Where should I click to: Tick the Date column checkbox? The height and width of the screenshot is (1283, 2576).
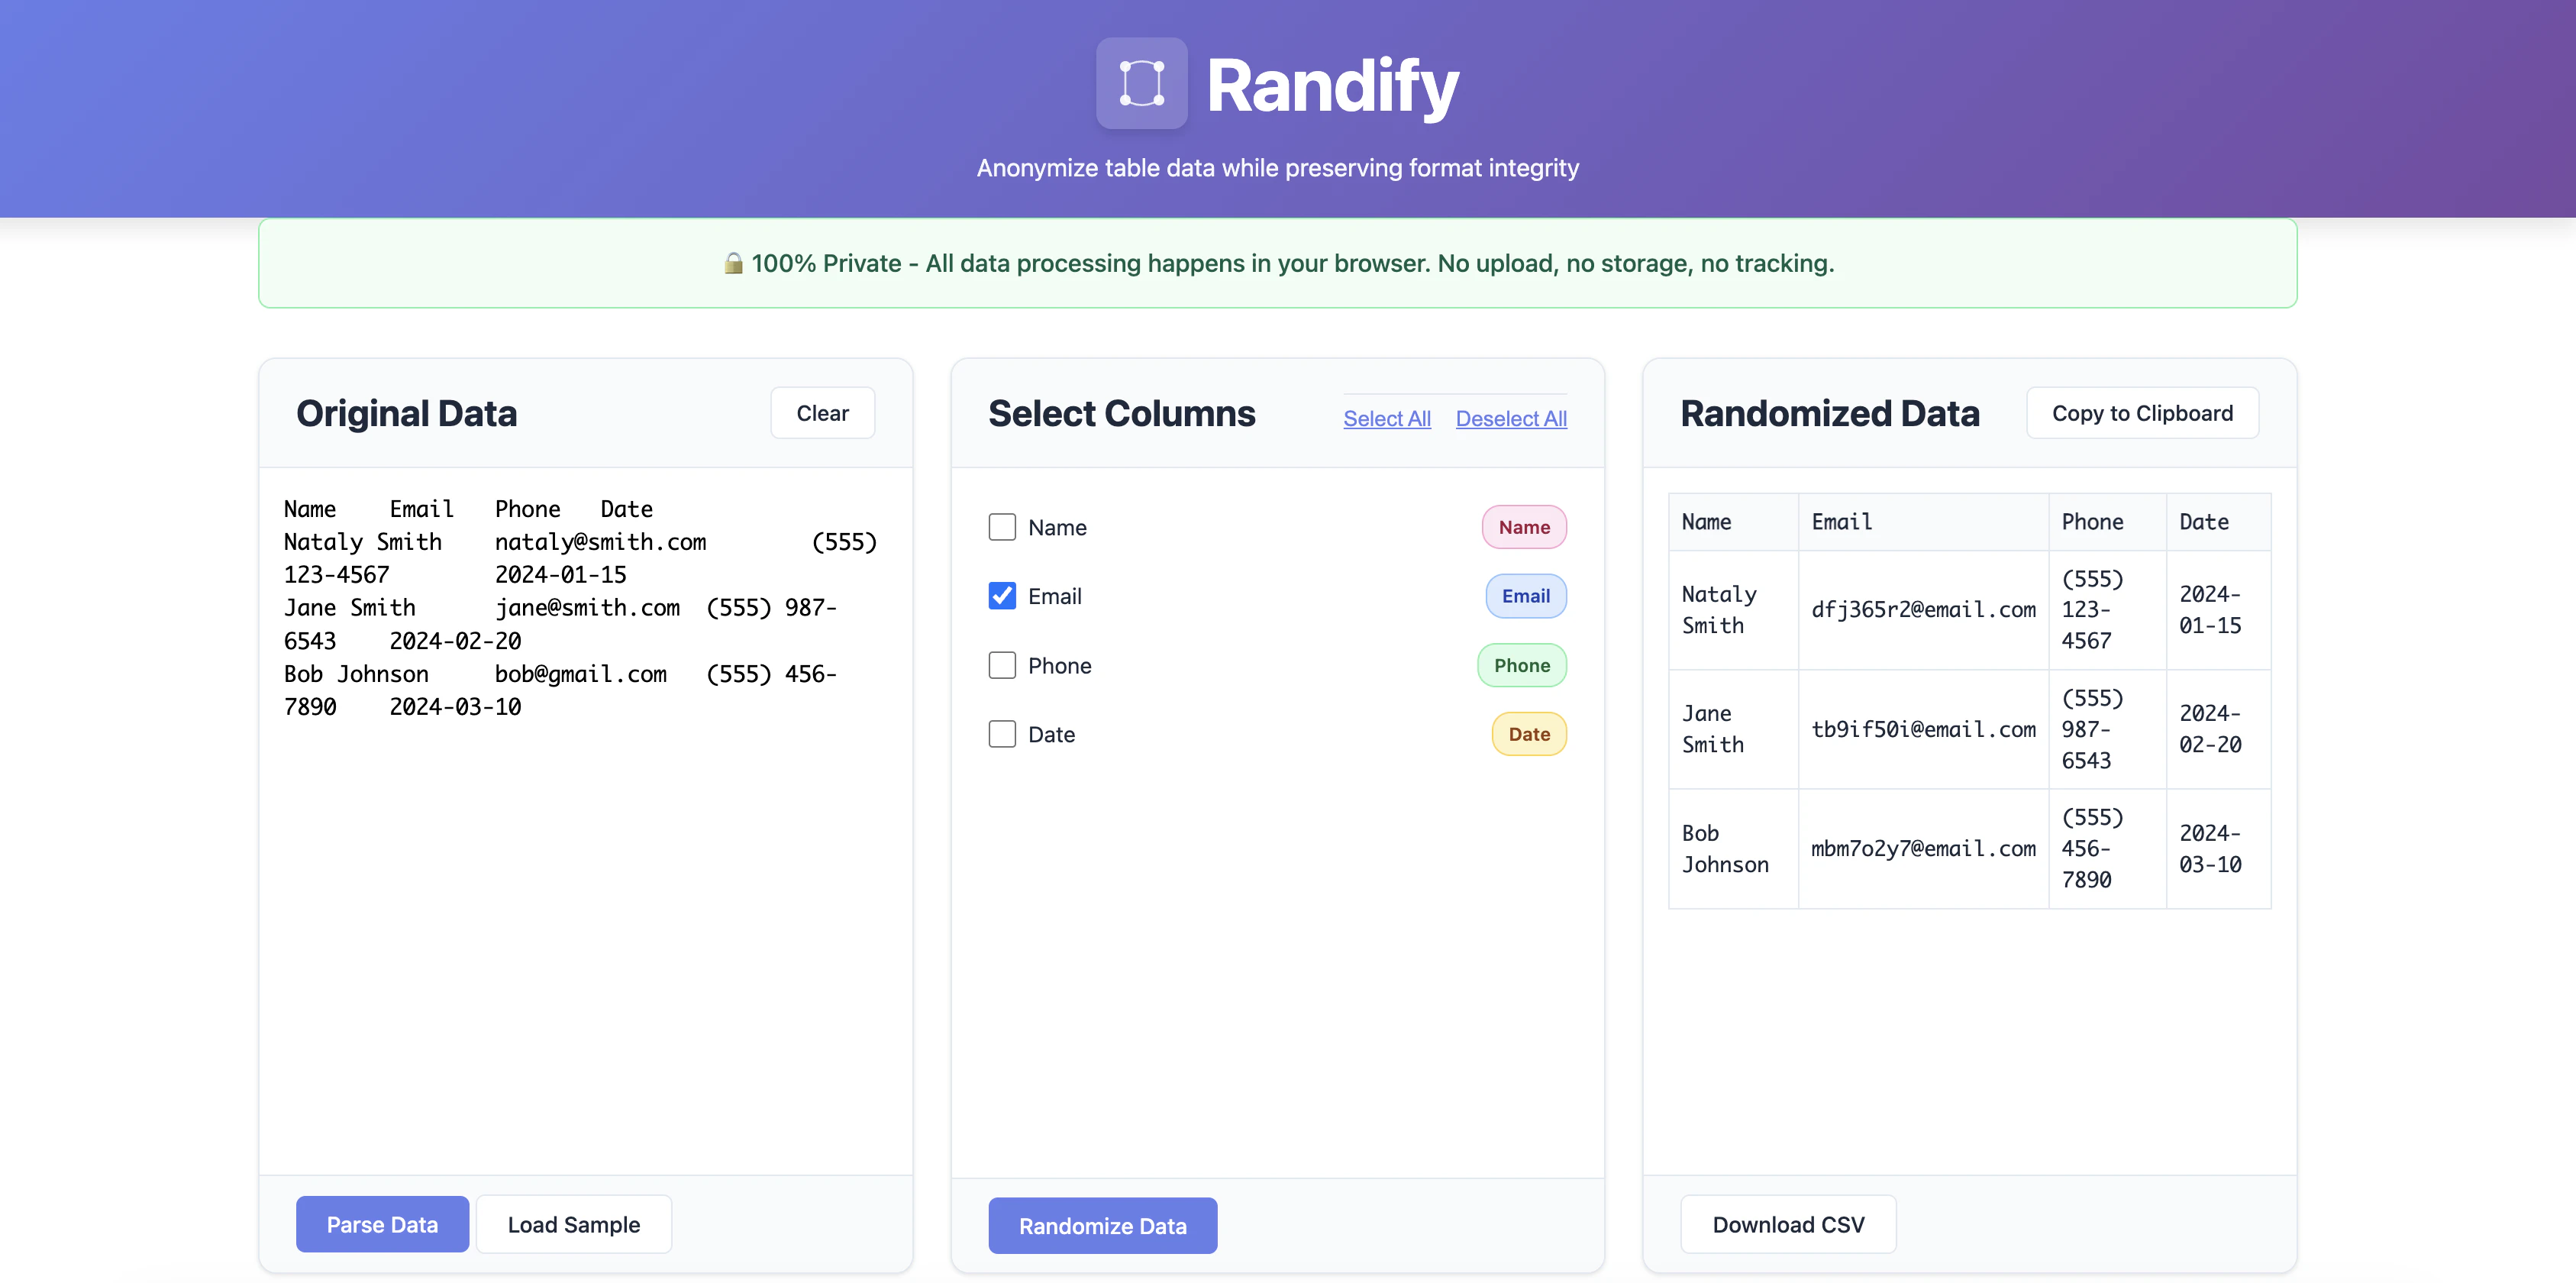[x=1001, y=734]
